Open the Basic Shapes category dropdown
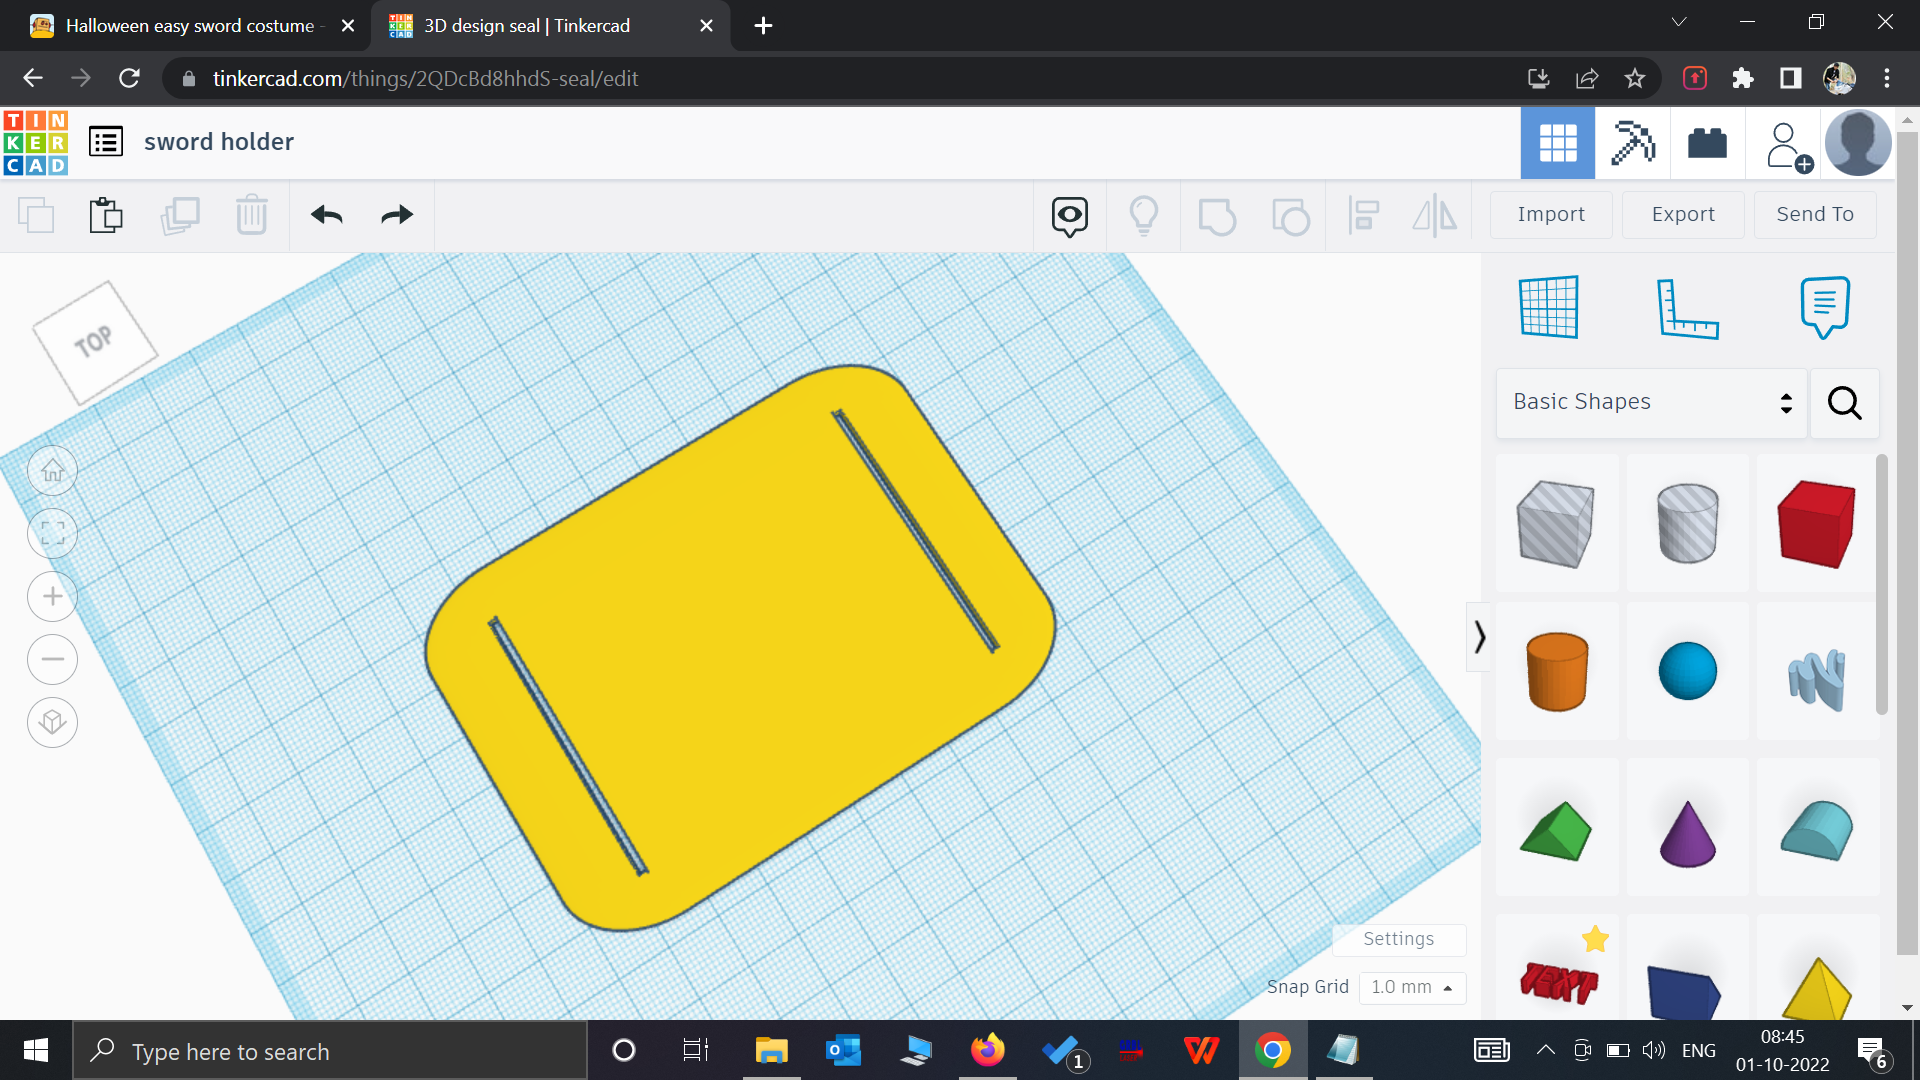This screenshot has width=1920, height=1080. click(1649, 402)
